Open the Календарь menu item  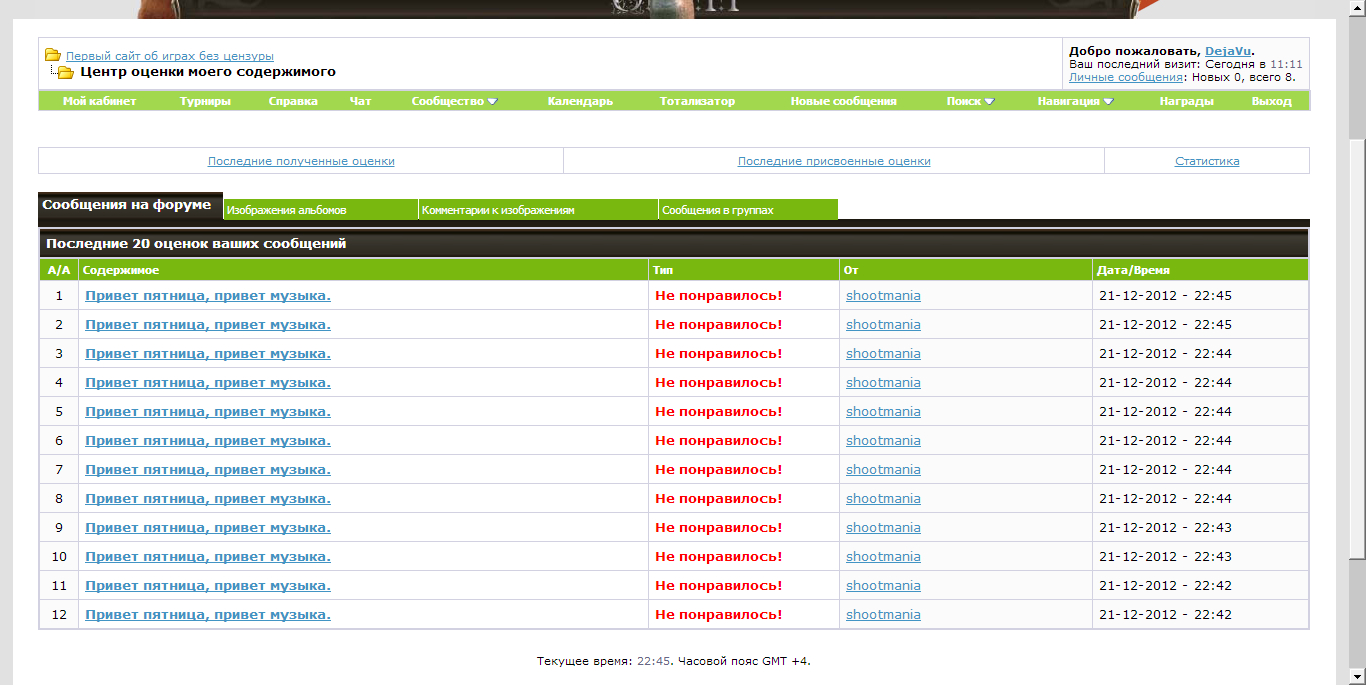coord(580,101)
